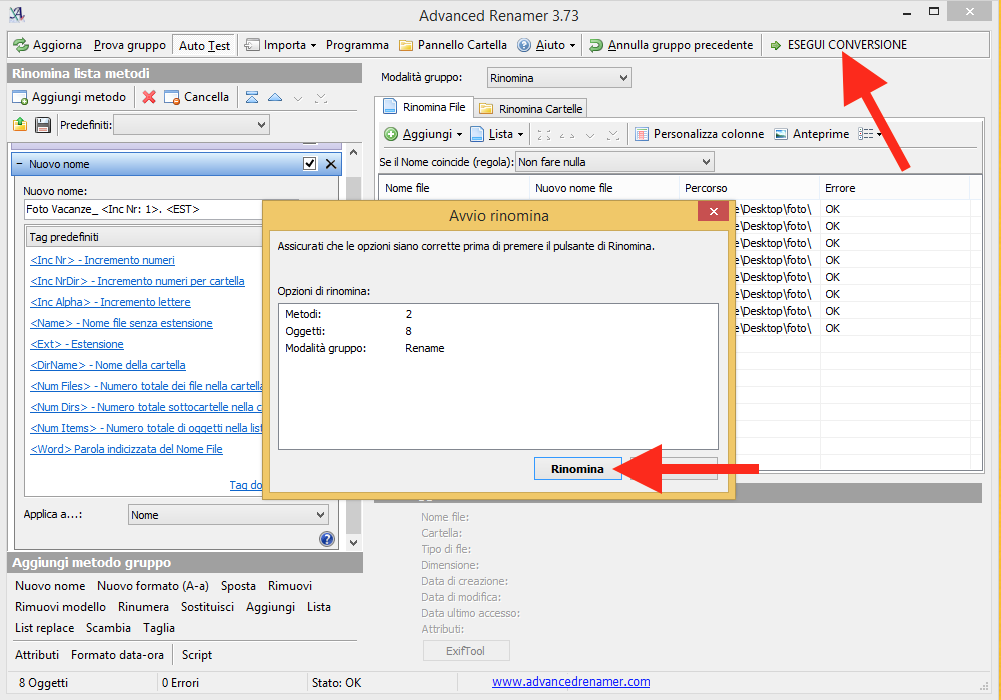
Task: Click ESEGUI CONVERSIONE to start the batch
Action: (839, 45)
